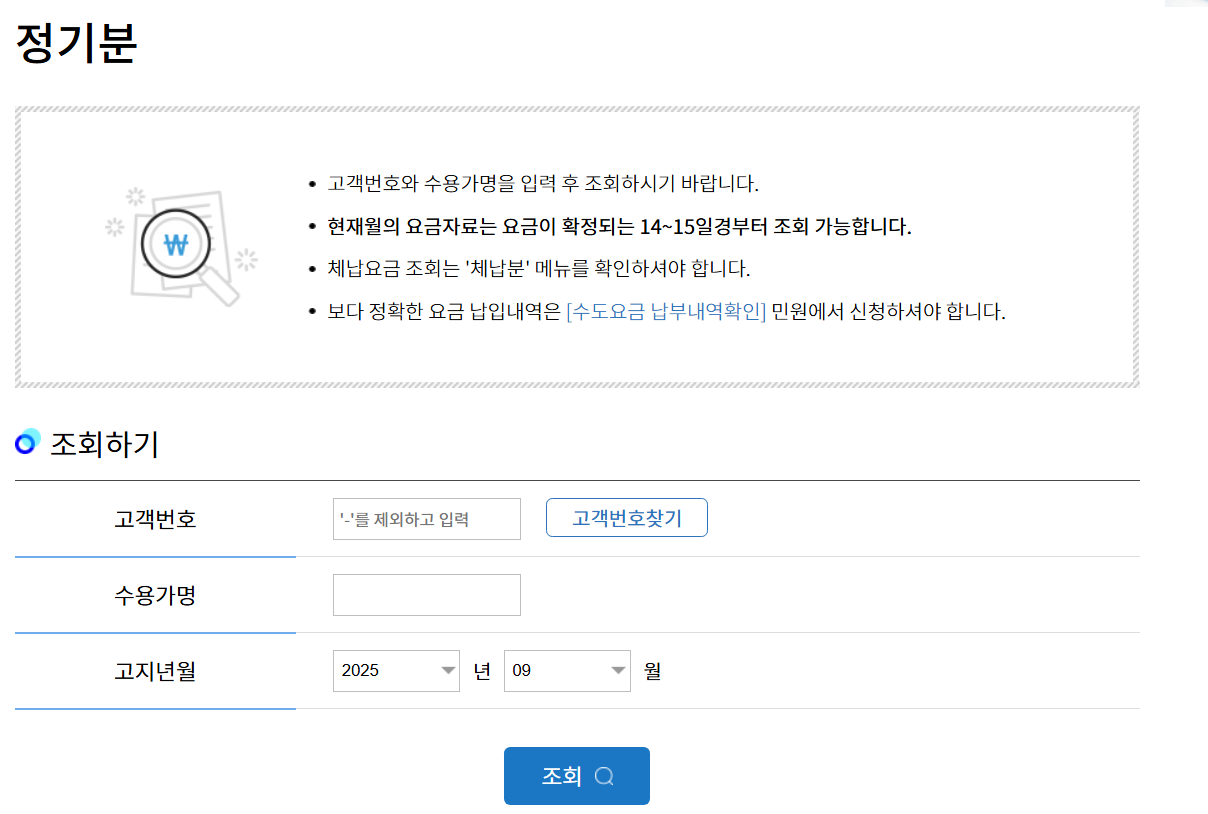Click the arrow on the year combo box
This screenshot has height=814, width=1208.
coord(447,671)
